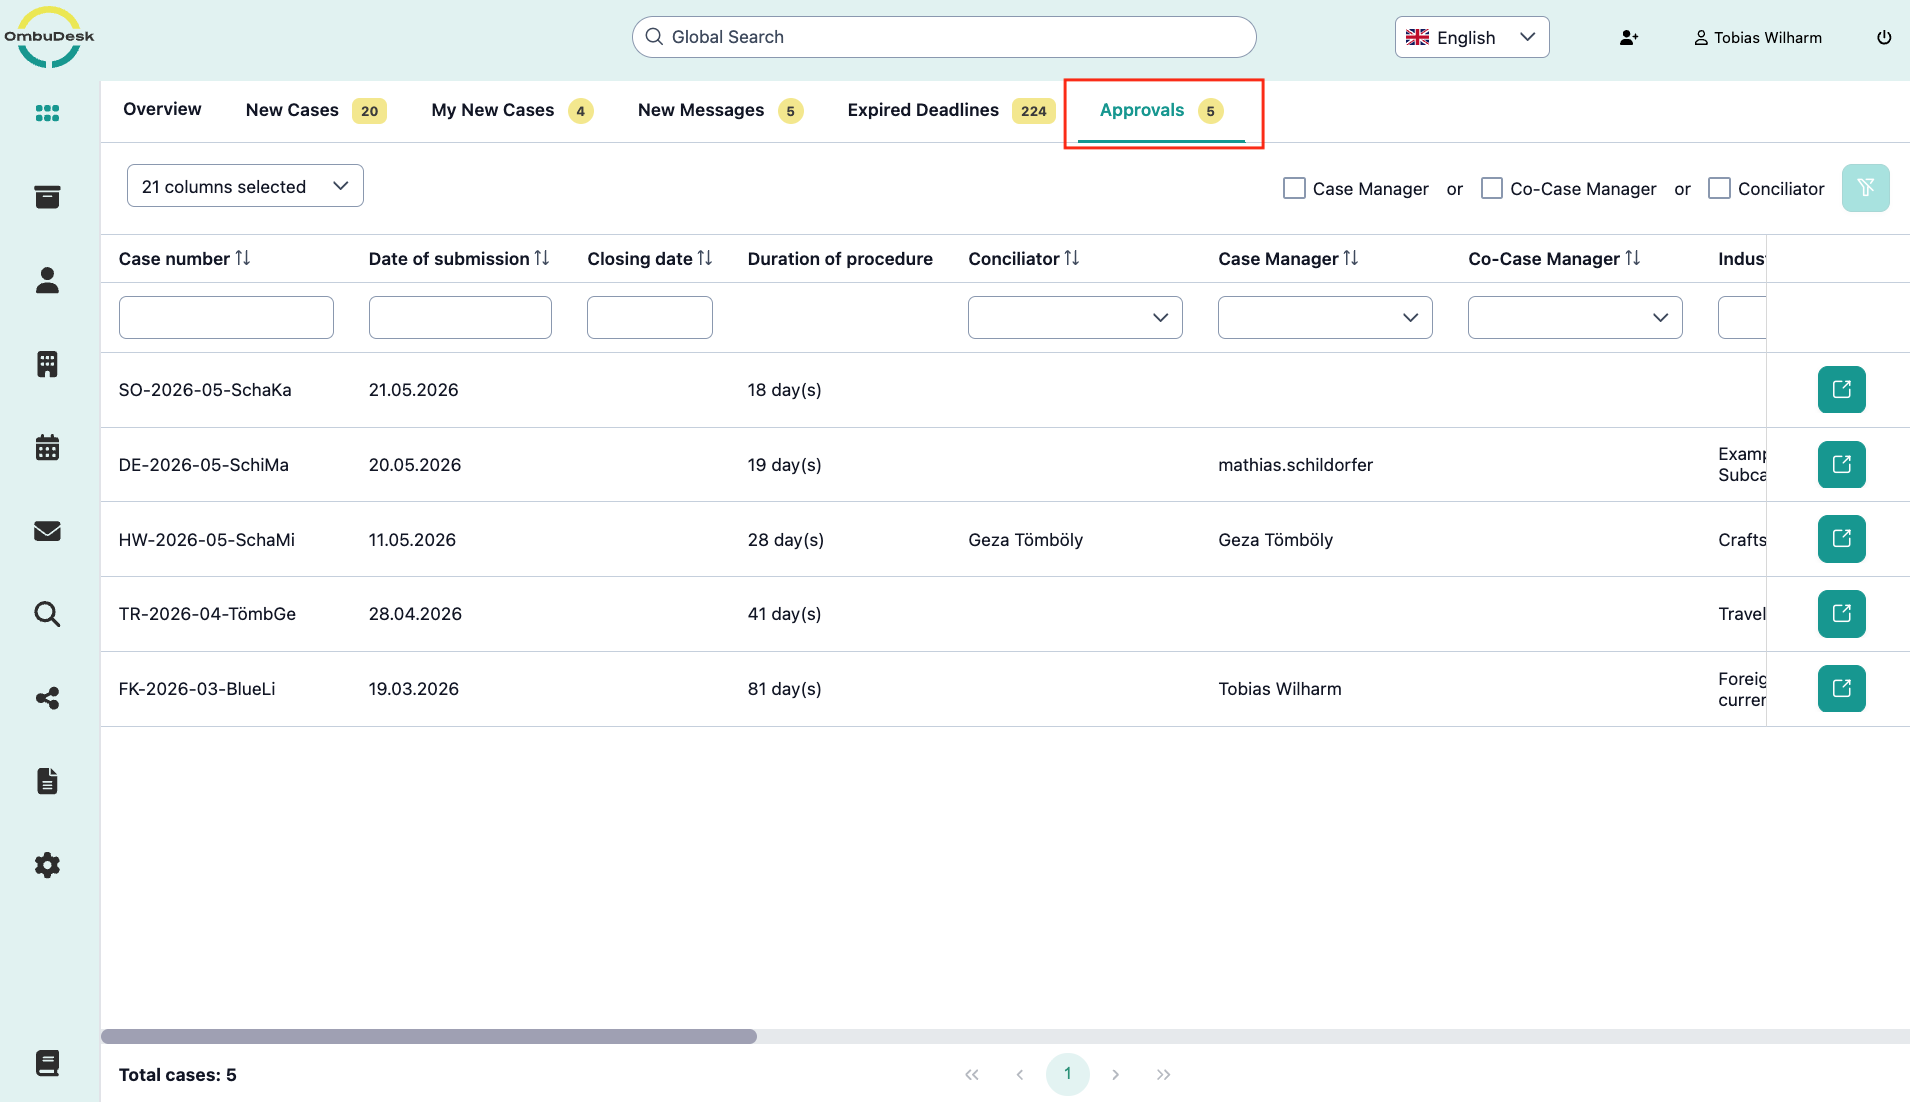The width and height of the screenshot is (1910, 1102).
Task: Click the Global Search field
Action: (x=944, y=37)
